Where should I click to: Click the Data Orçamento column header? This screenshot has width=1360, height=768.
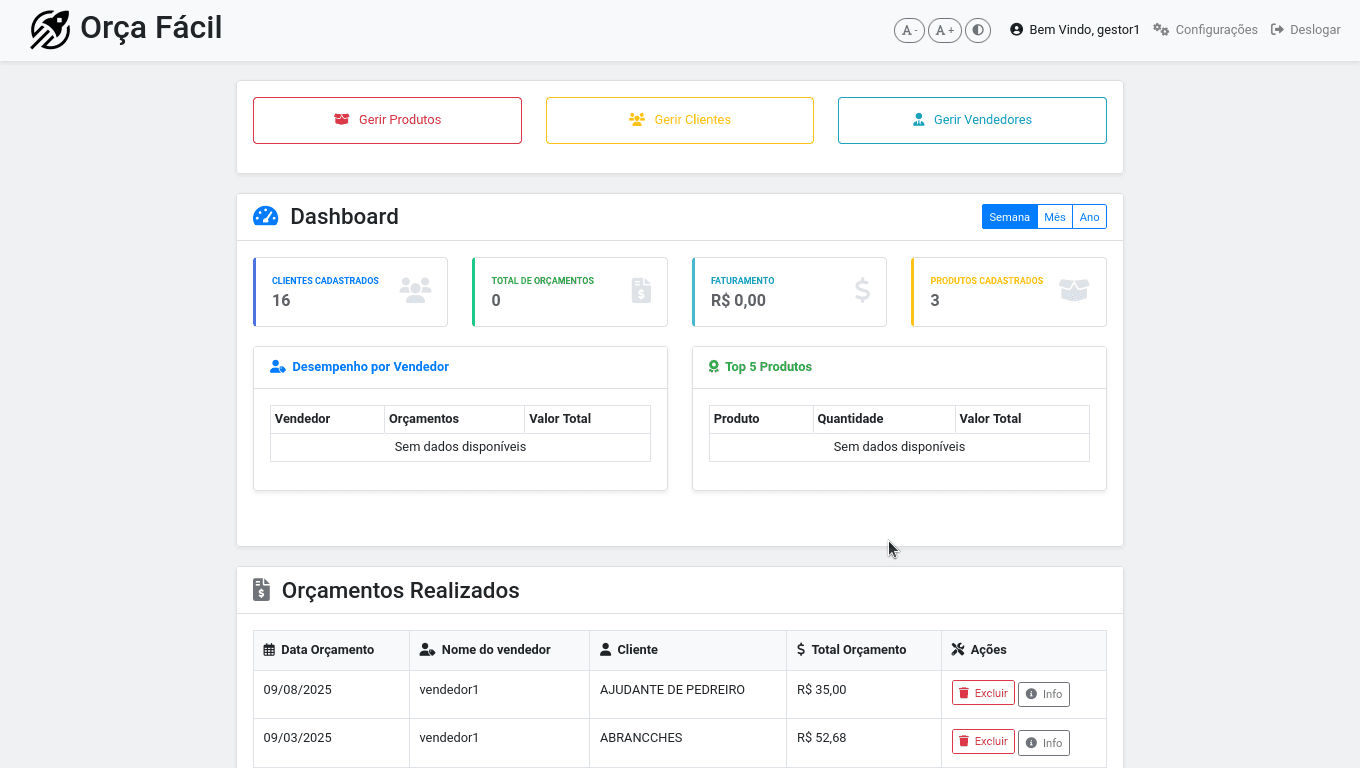pos(327,650)
